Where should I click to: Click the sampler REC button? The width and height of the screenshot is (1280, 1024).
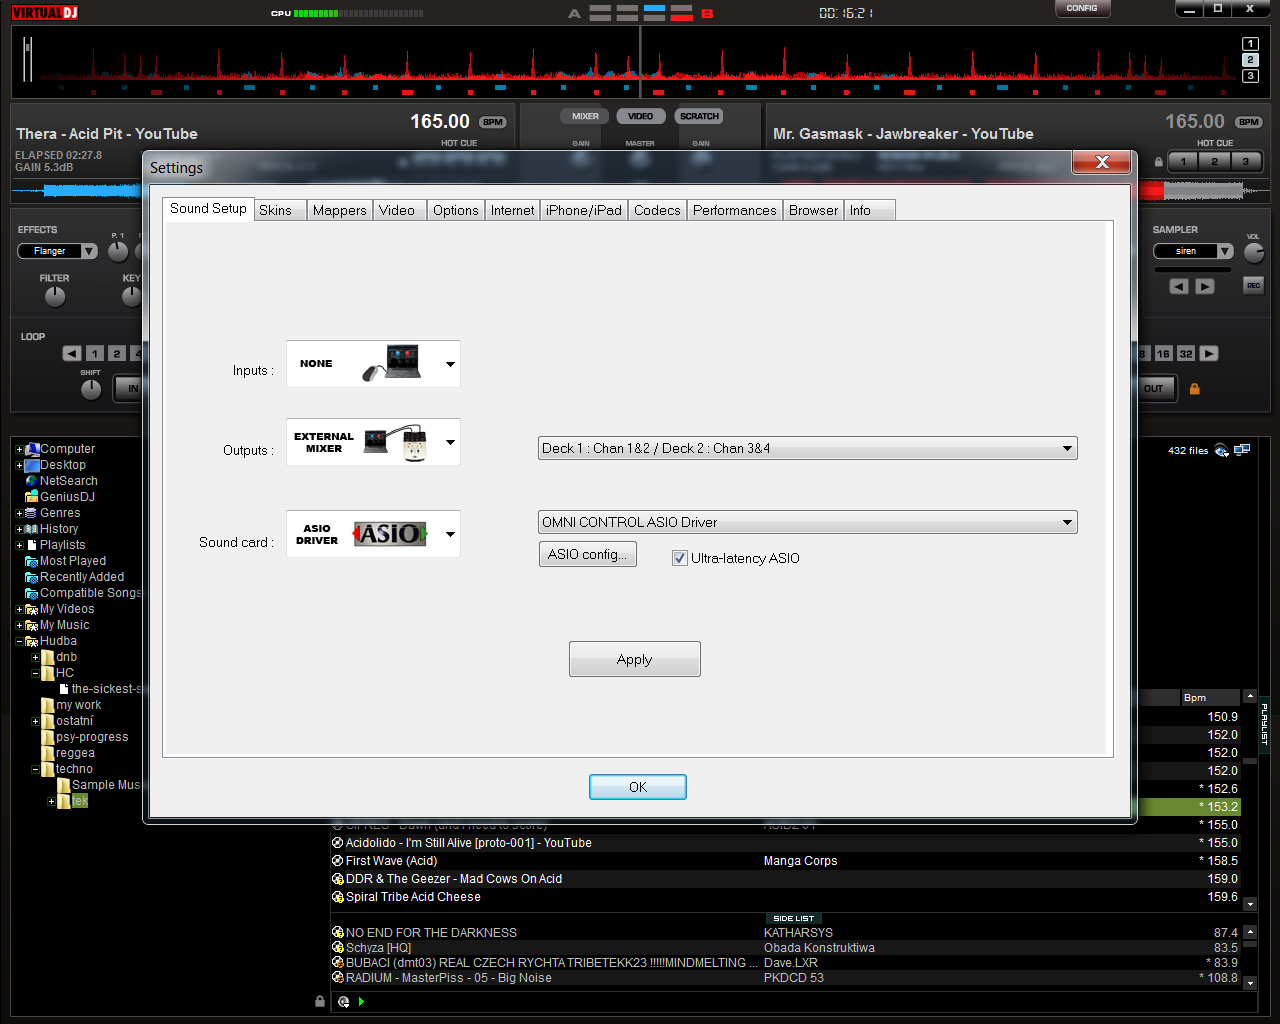coord(1253,286)
